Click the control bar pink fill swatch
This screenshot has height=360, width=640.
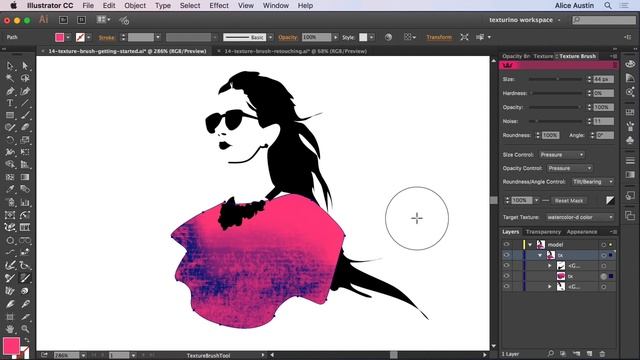(60, 37)
